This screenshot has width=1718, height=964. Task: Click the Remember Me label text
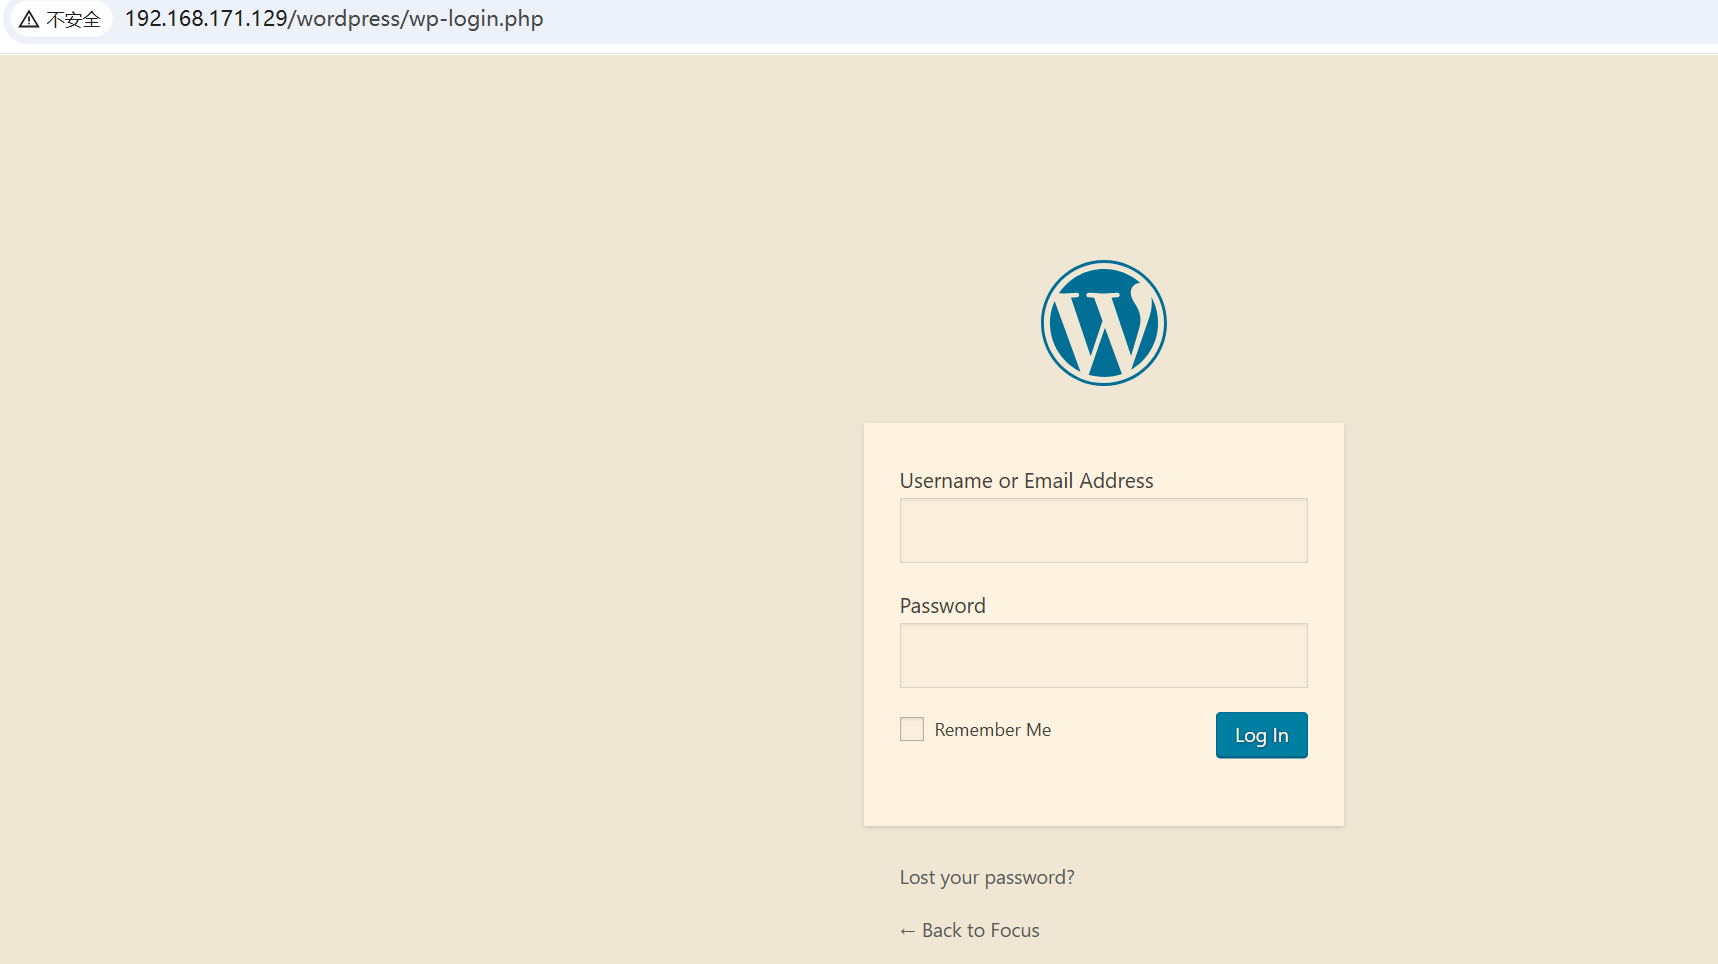point(992,730)
